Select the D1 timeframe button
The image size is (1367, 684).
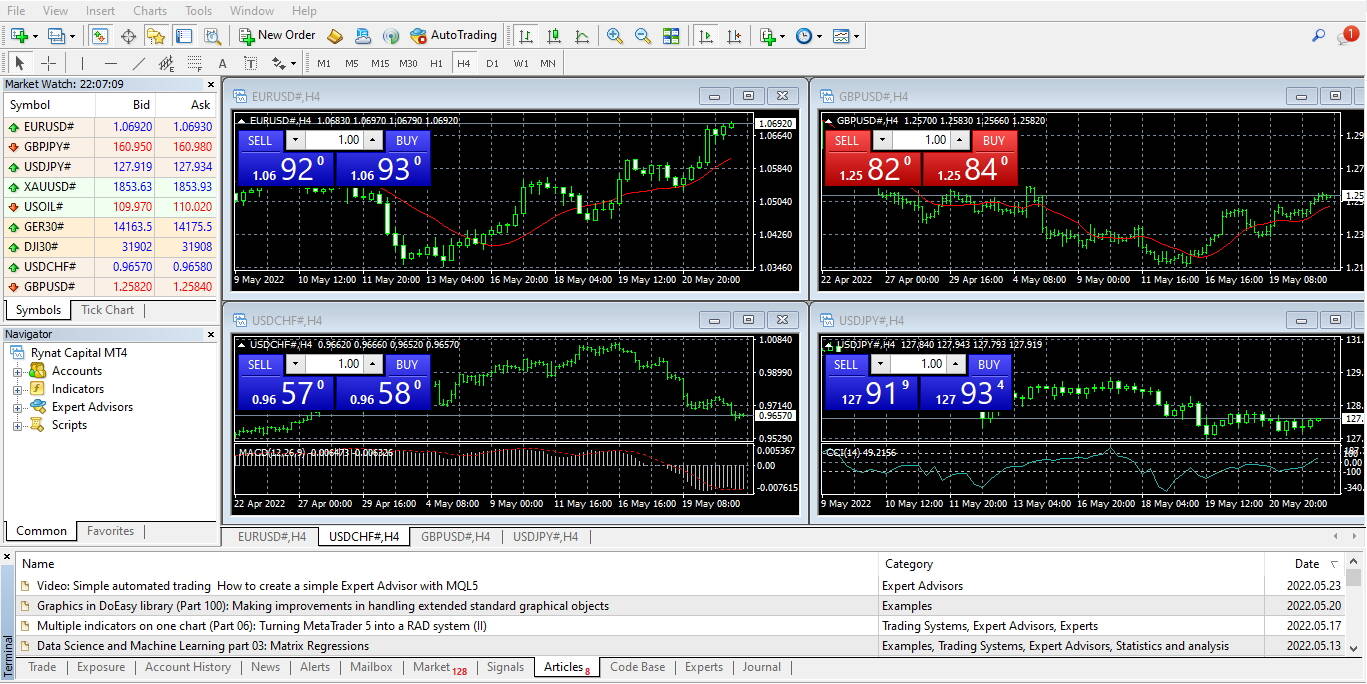pyautogui.click(x=492, y=63)
